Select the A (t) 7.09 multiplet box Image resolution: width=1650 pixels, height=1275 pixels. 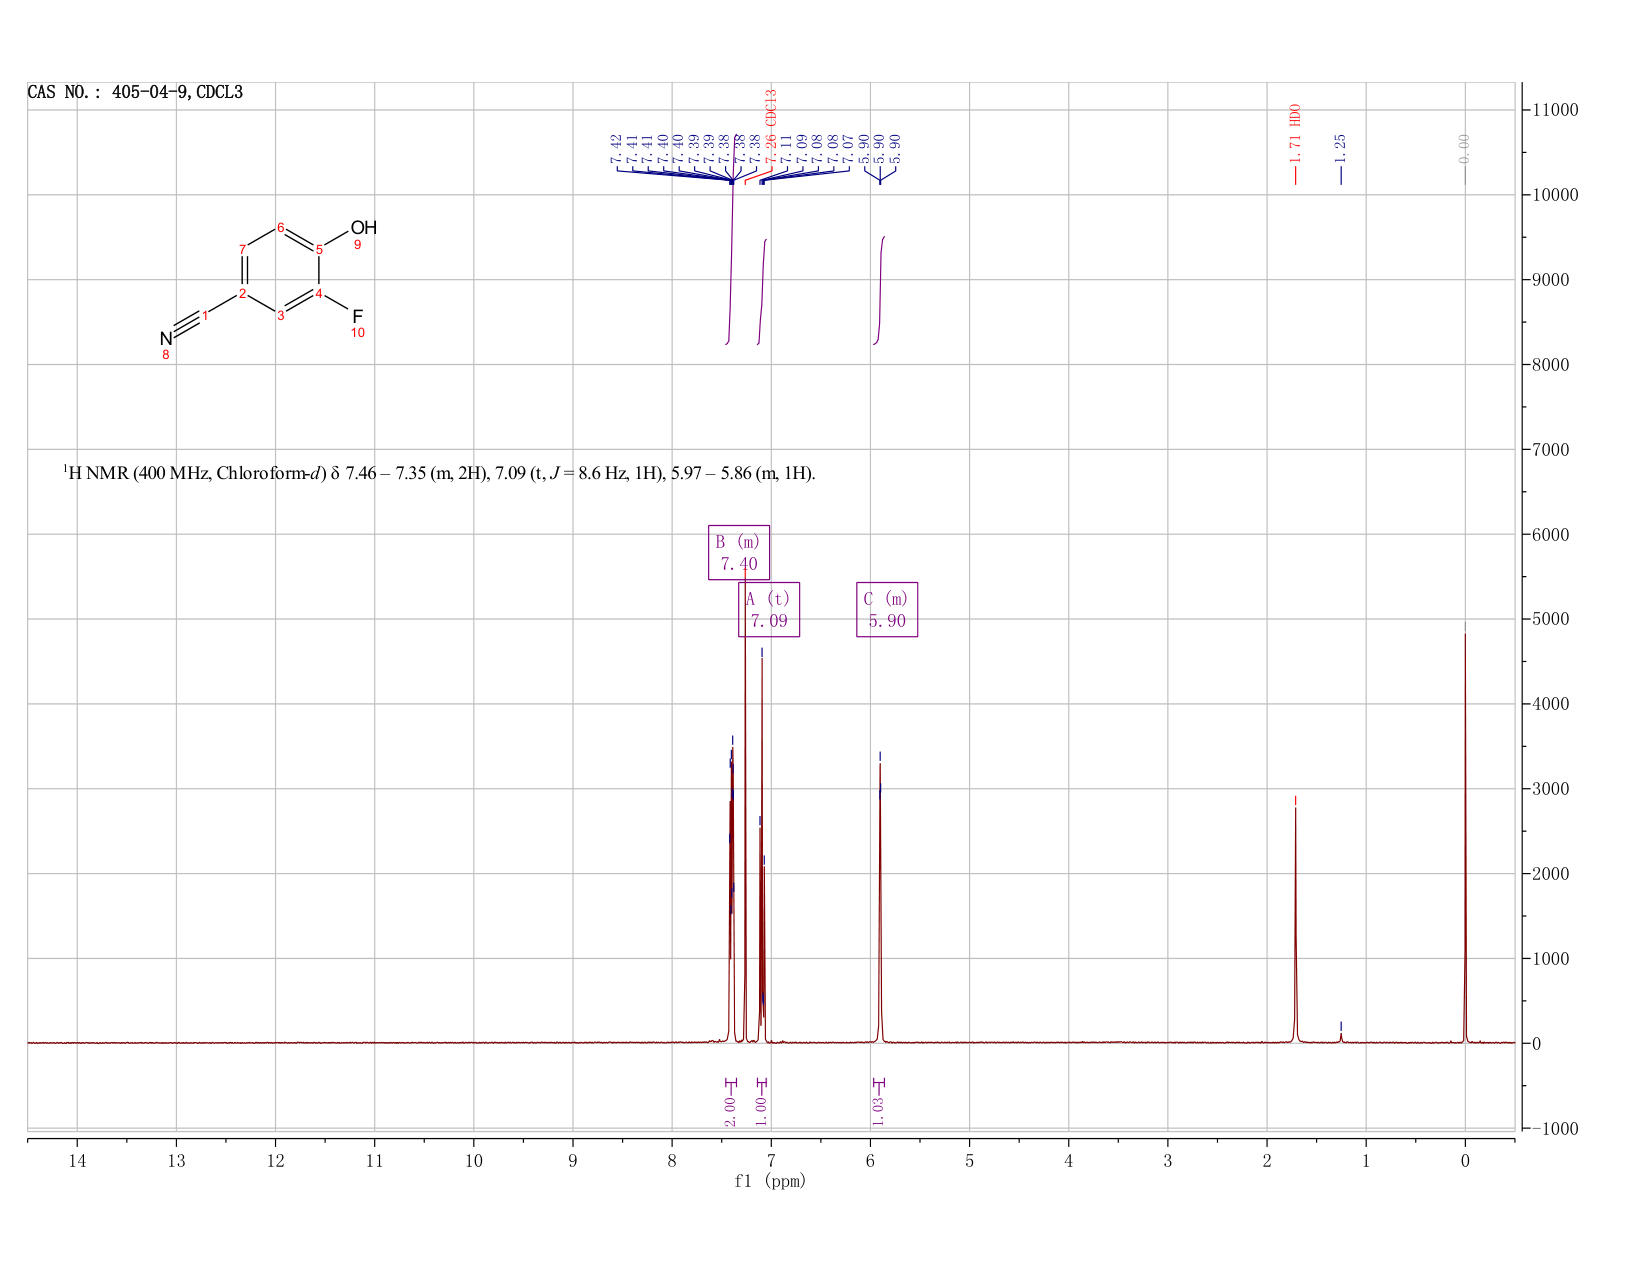769,609
